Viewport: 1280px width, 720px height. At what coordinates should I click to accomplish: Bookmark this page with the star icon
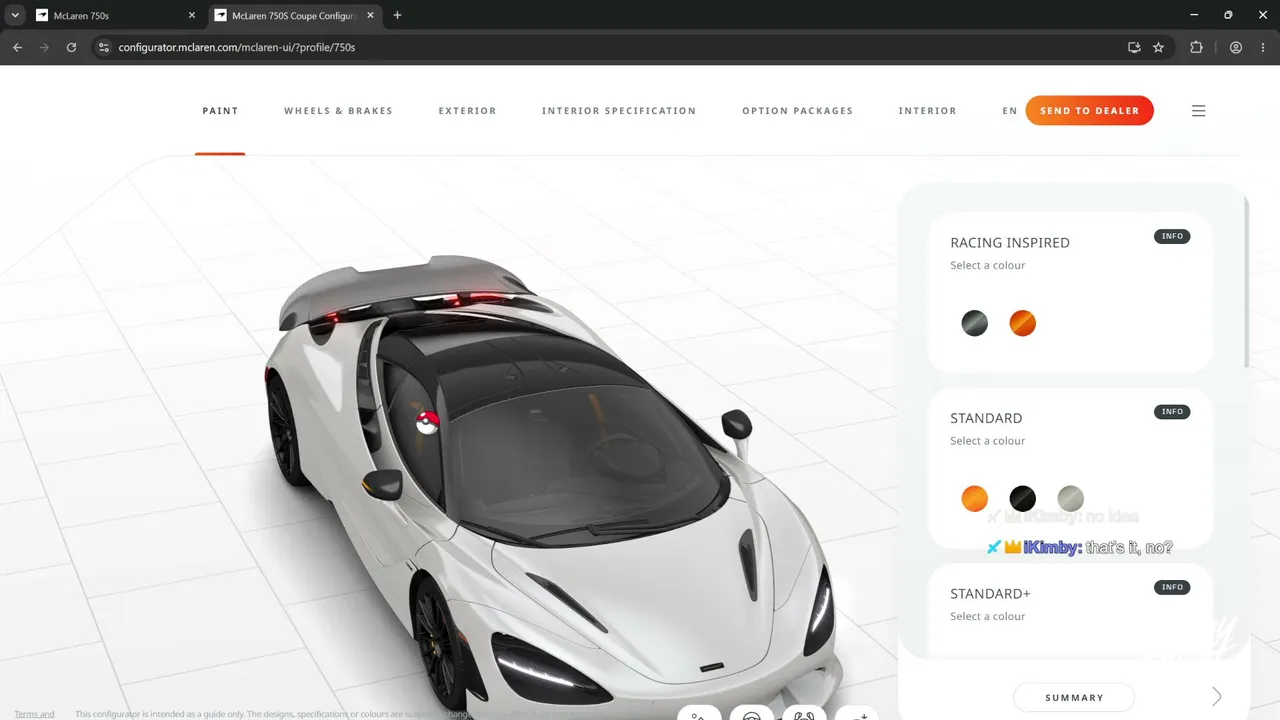(1159, 47)
